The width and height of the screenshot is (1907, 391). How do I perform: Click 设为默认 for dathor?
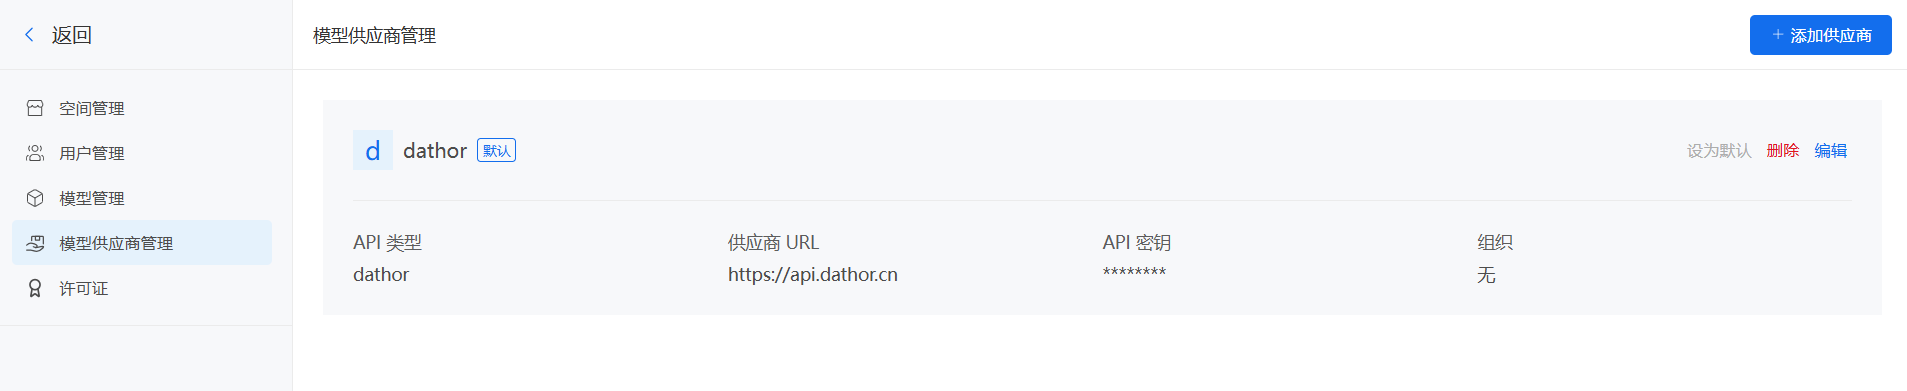(1719, 150)
